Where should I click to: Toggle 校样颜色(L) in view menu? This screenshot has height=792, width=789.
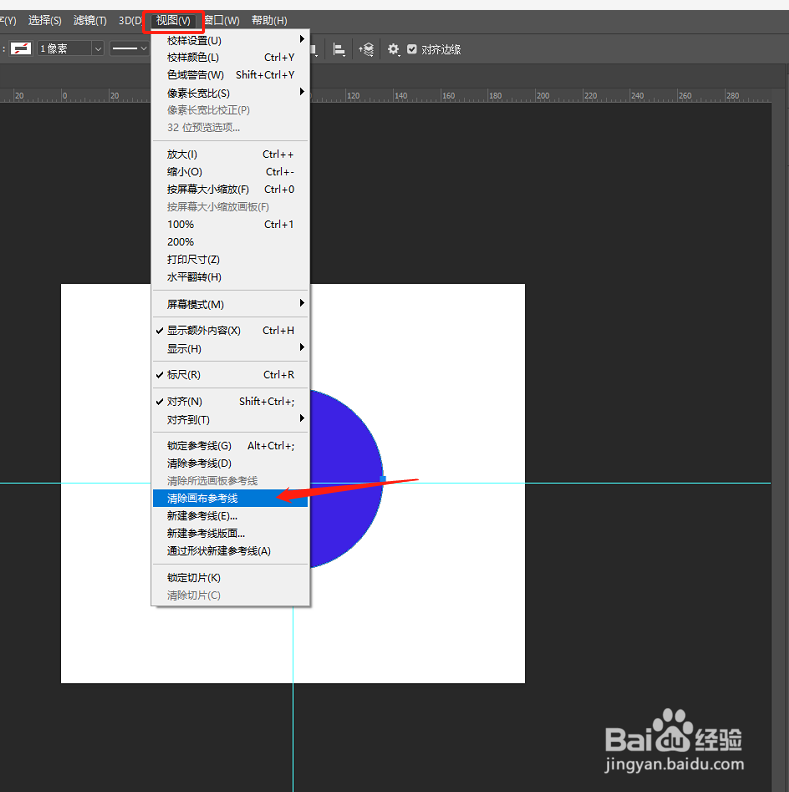(230, 58)
